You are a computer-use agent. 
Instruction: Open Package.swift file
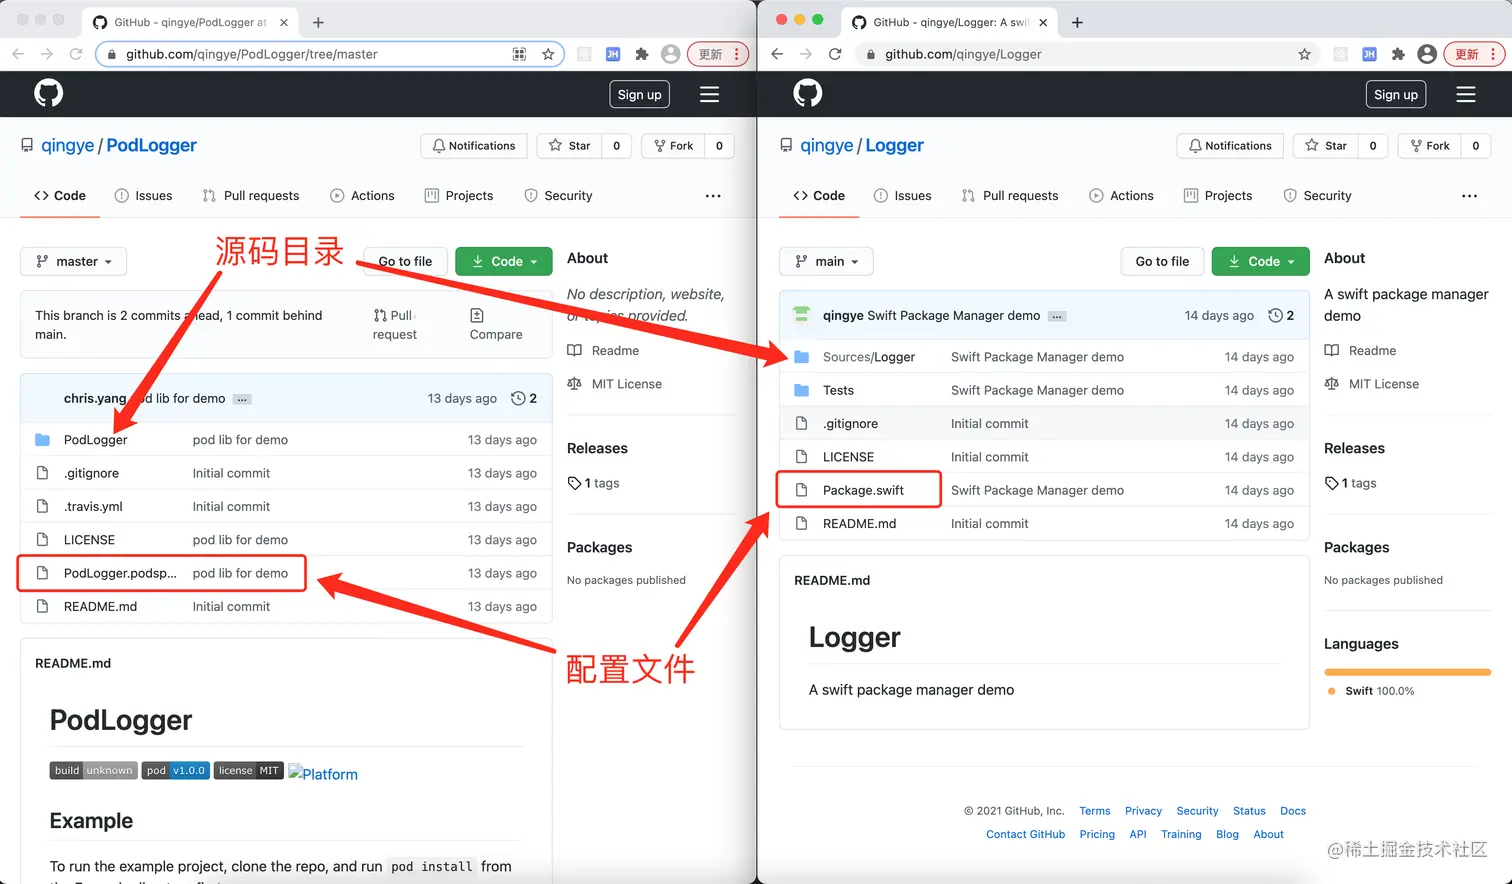coord(863,490)
